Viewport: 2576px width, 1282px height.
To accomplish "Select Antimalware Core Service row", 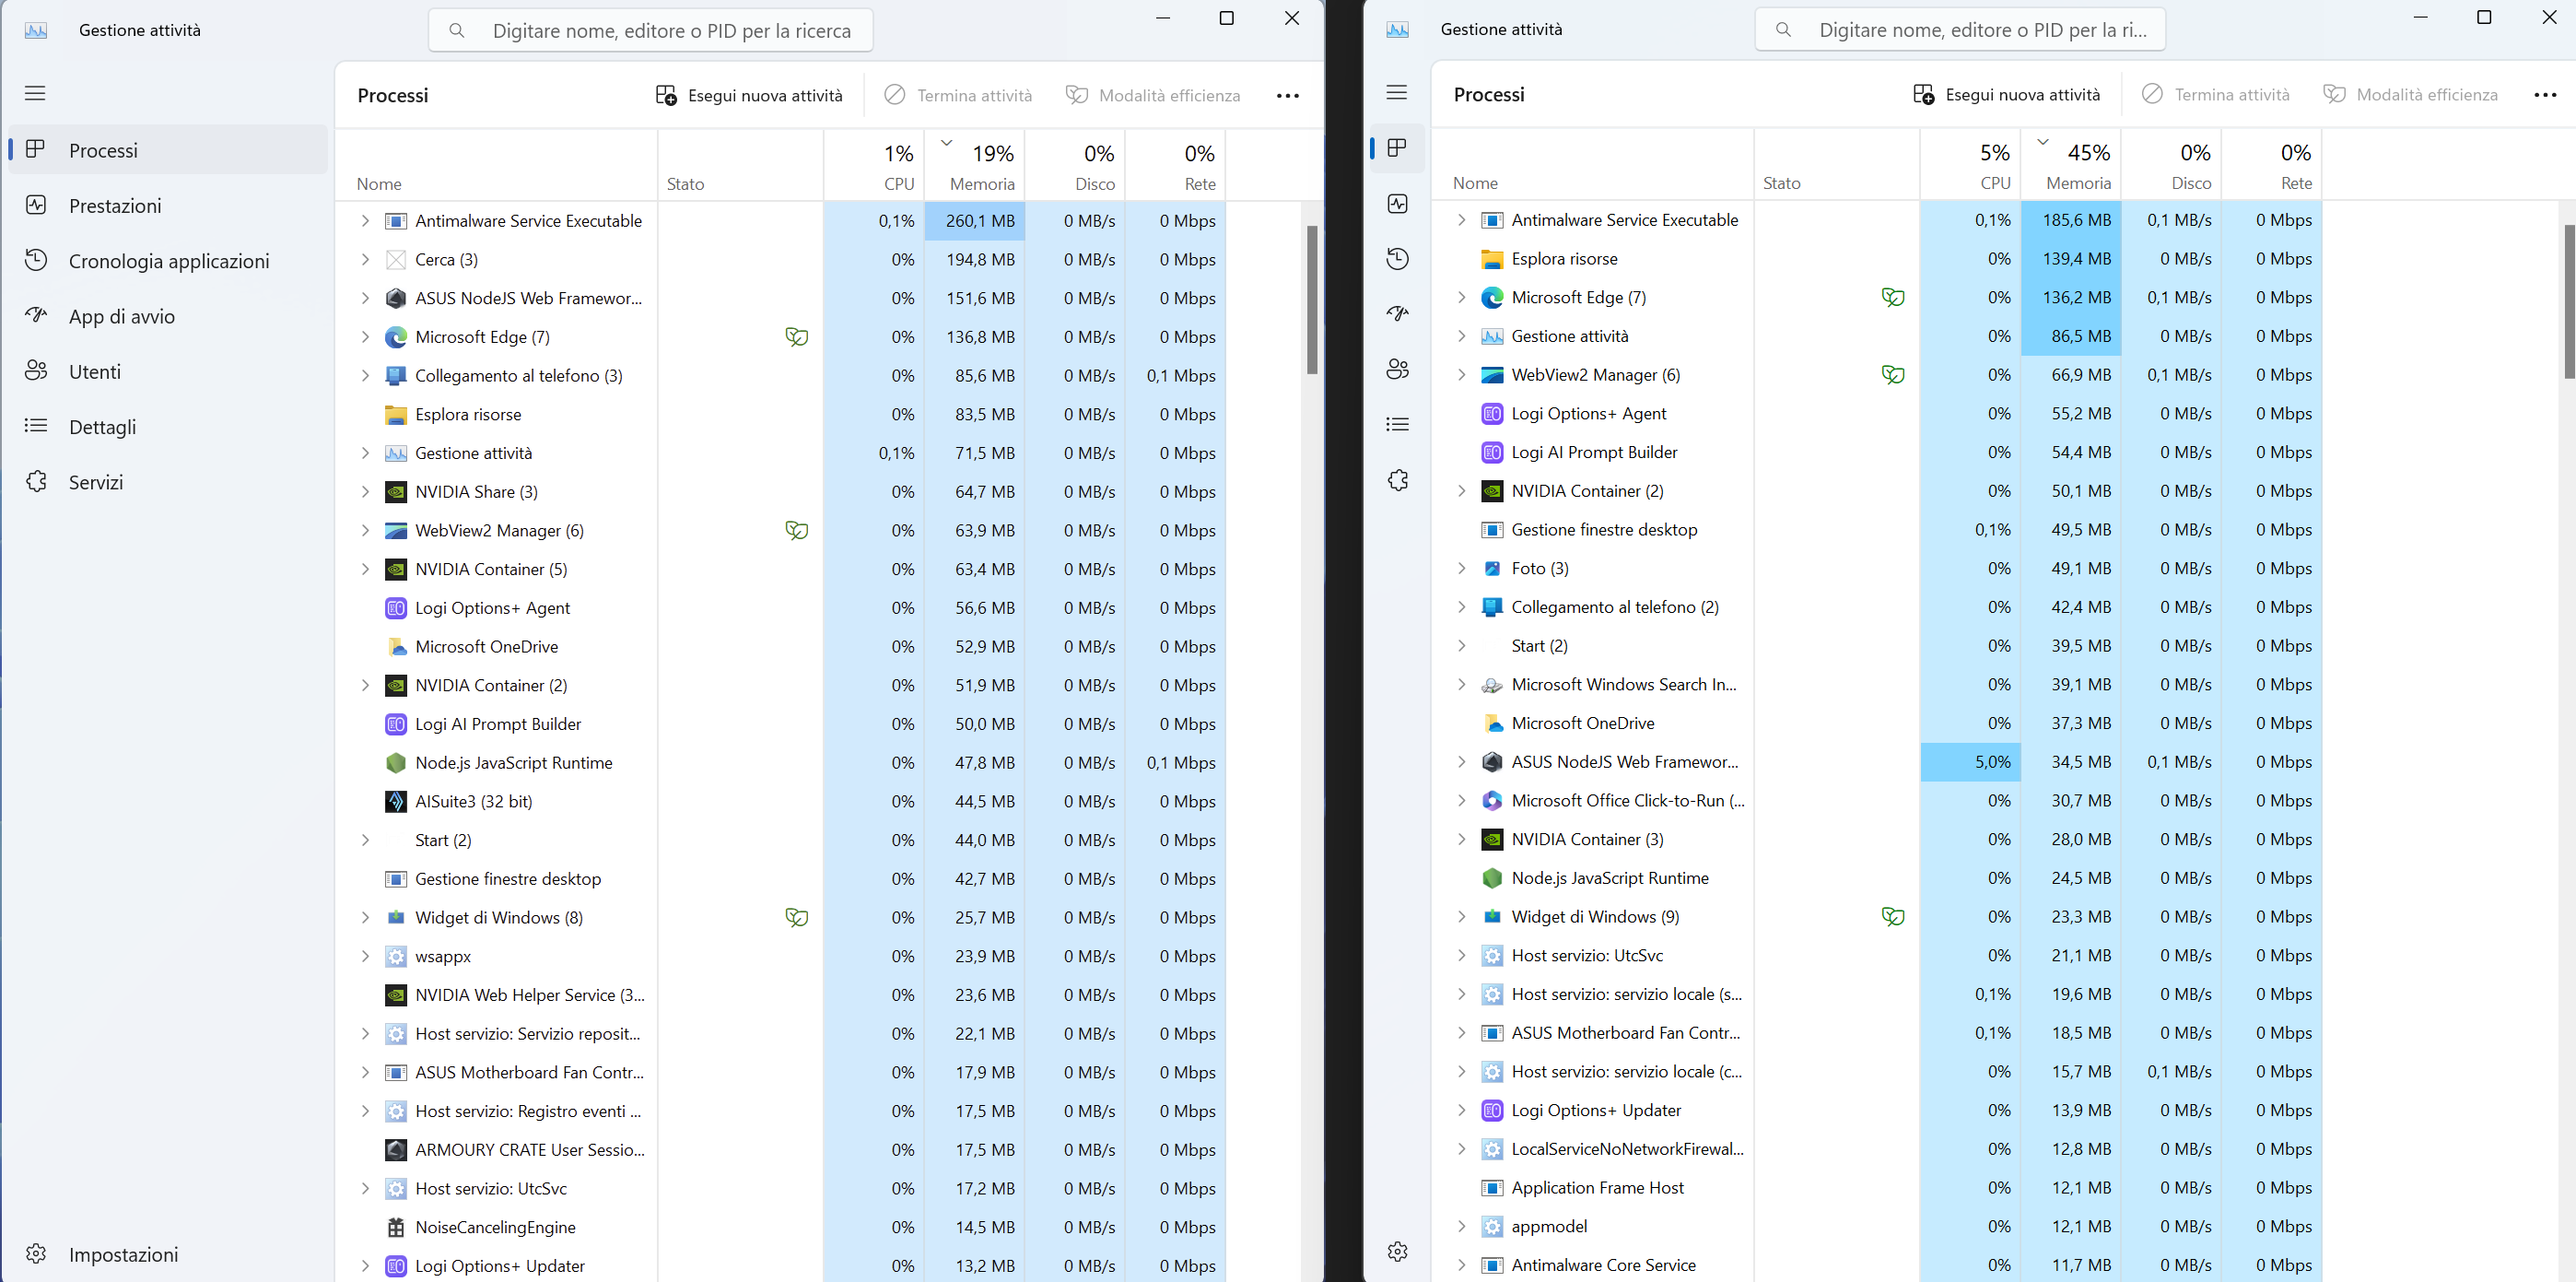I will pos(1877,1265).
